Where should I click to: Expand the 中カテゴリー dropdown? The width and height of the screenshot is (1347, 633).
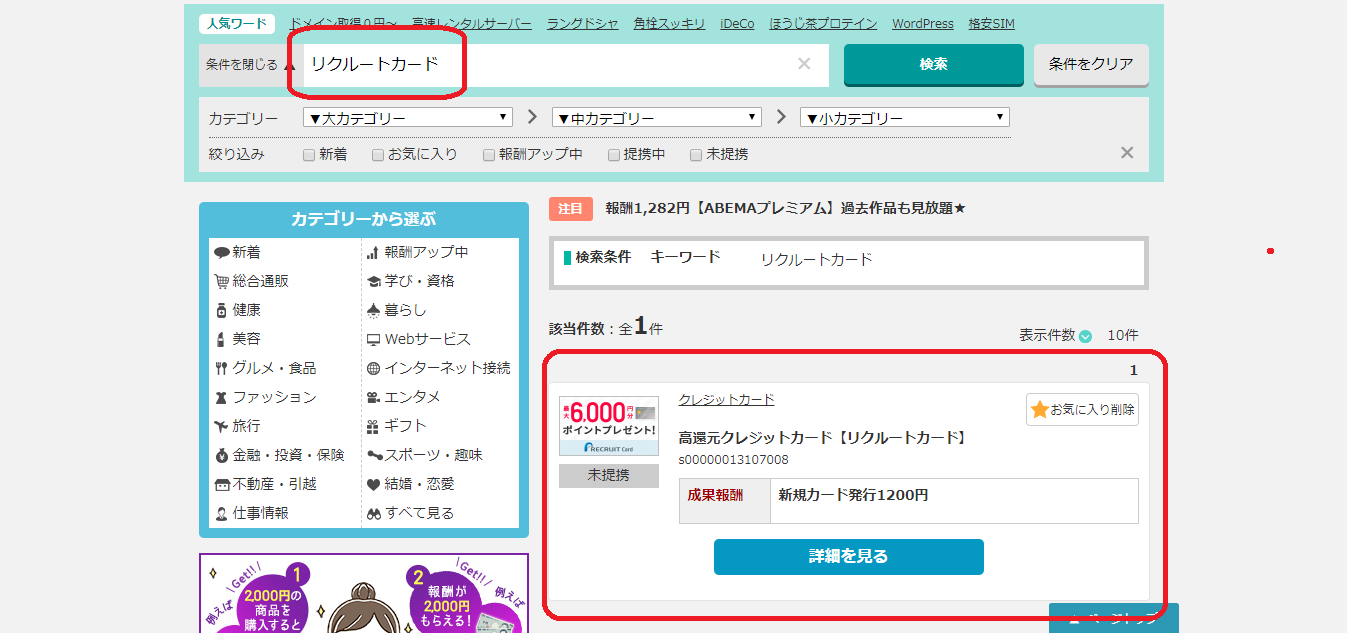(657, 118)
